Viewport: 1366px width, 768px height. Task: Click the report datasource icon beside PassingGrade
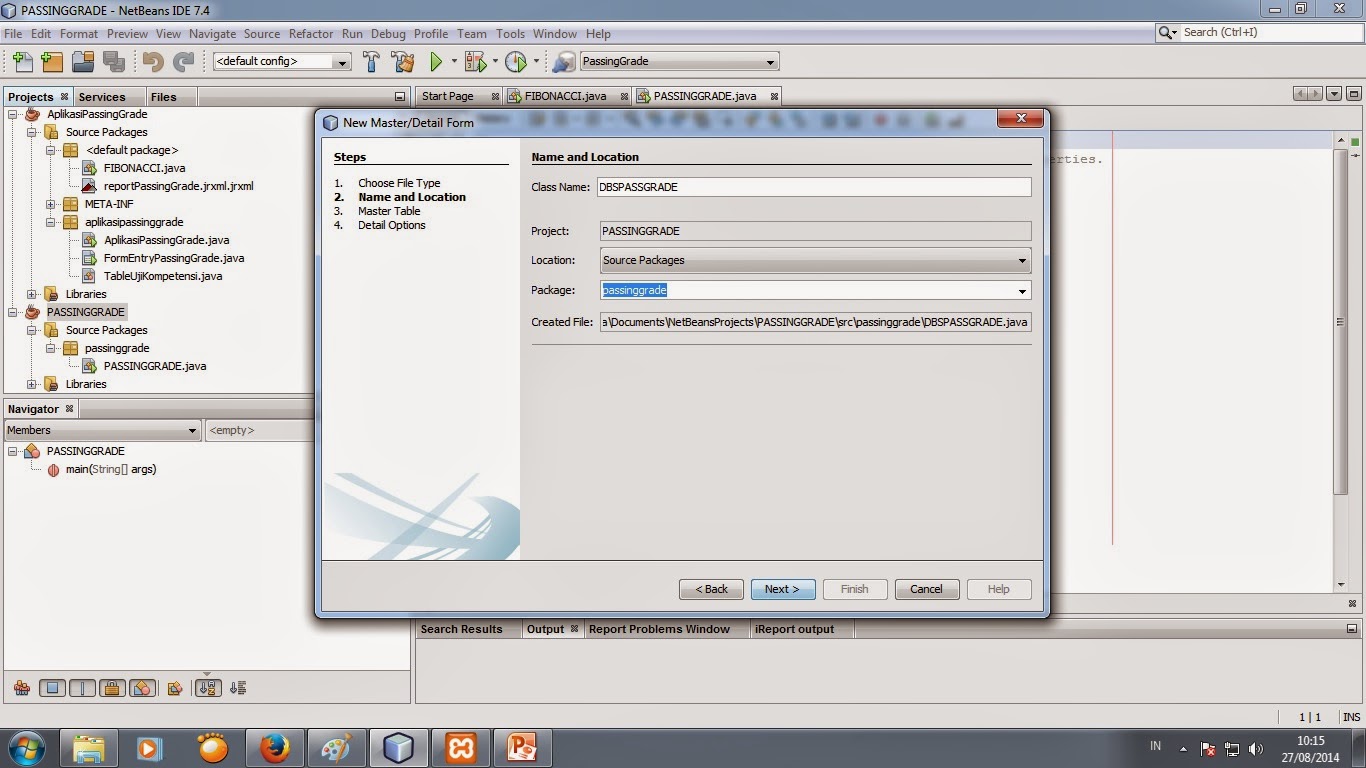click(x=563, y=62)
